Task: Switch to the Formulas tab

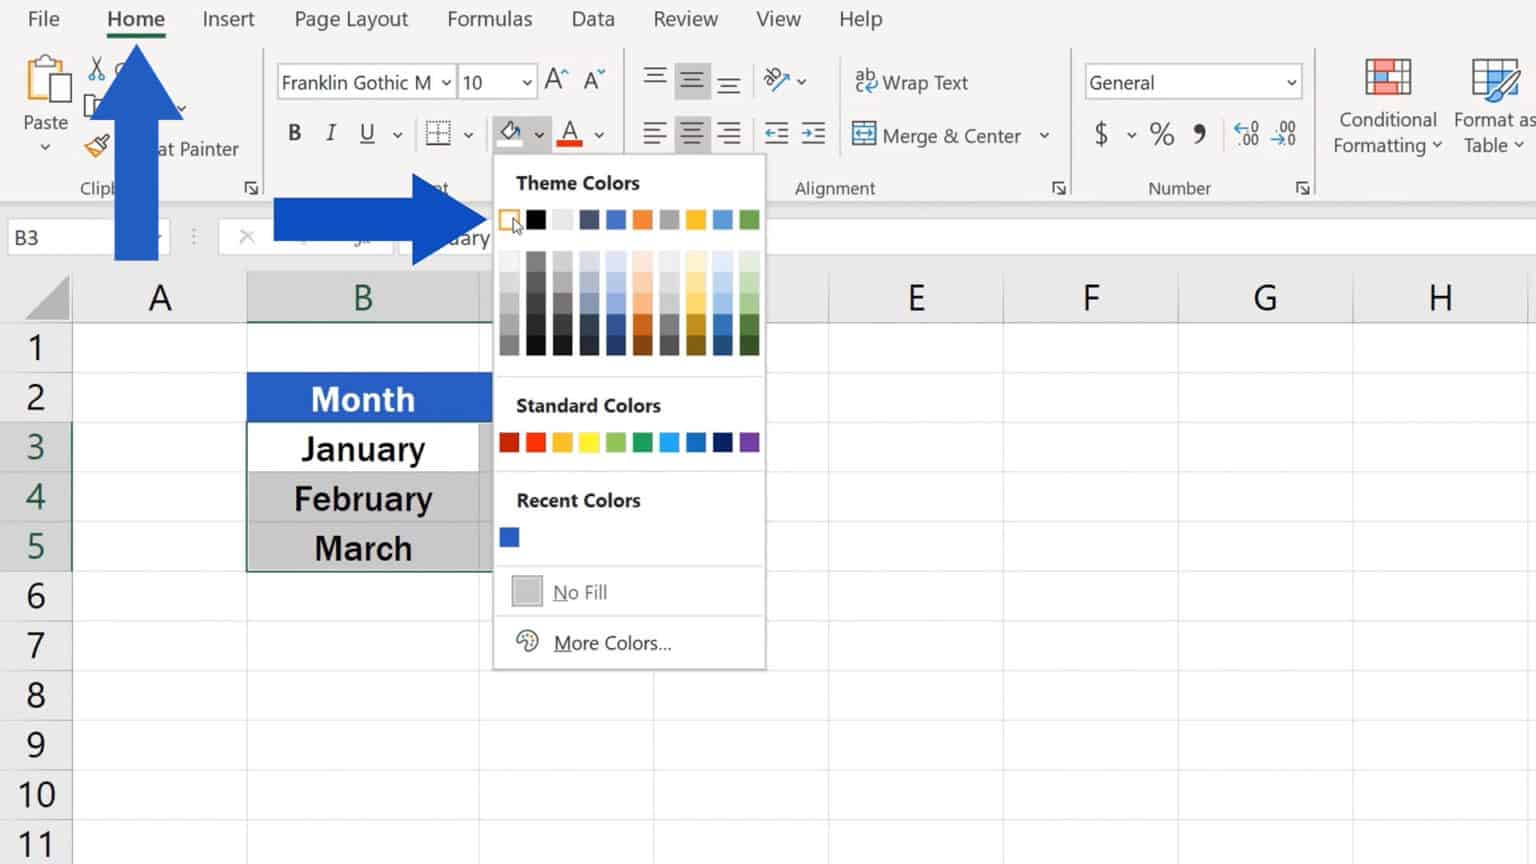Action: tap(489, 19)
